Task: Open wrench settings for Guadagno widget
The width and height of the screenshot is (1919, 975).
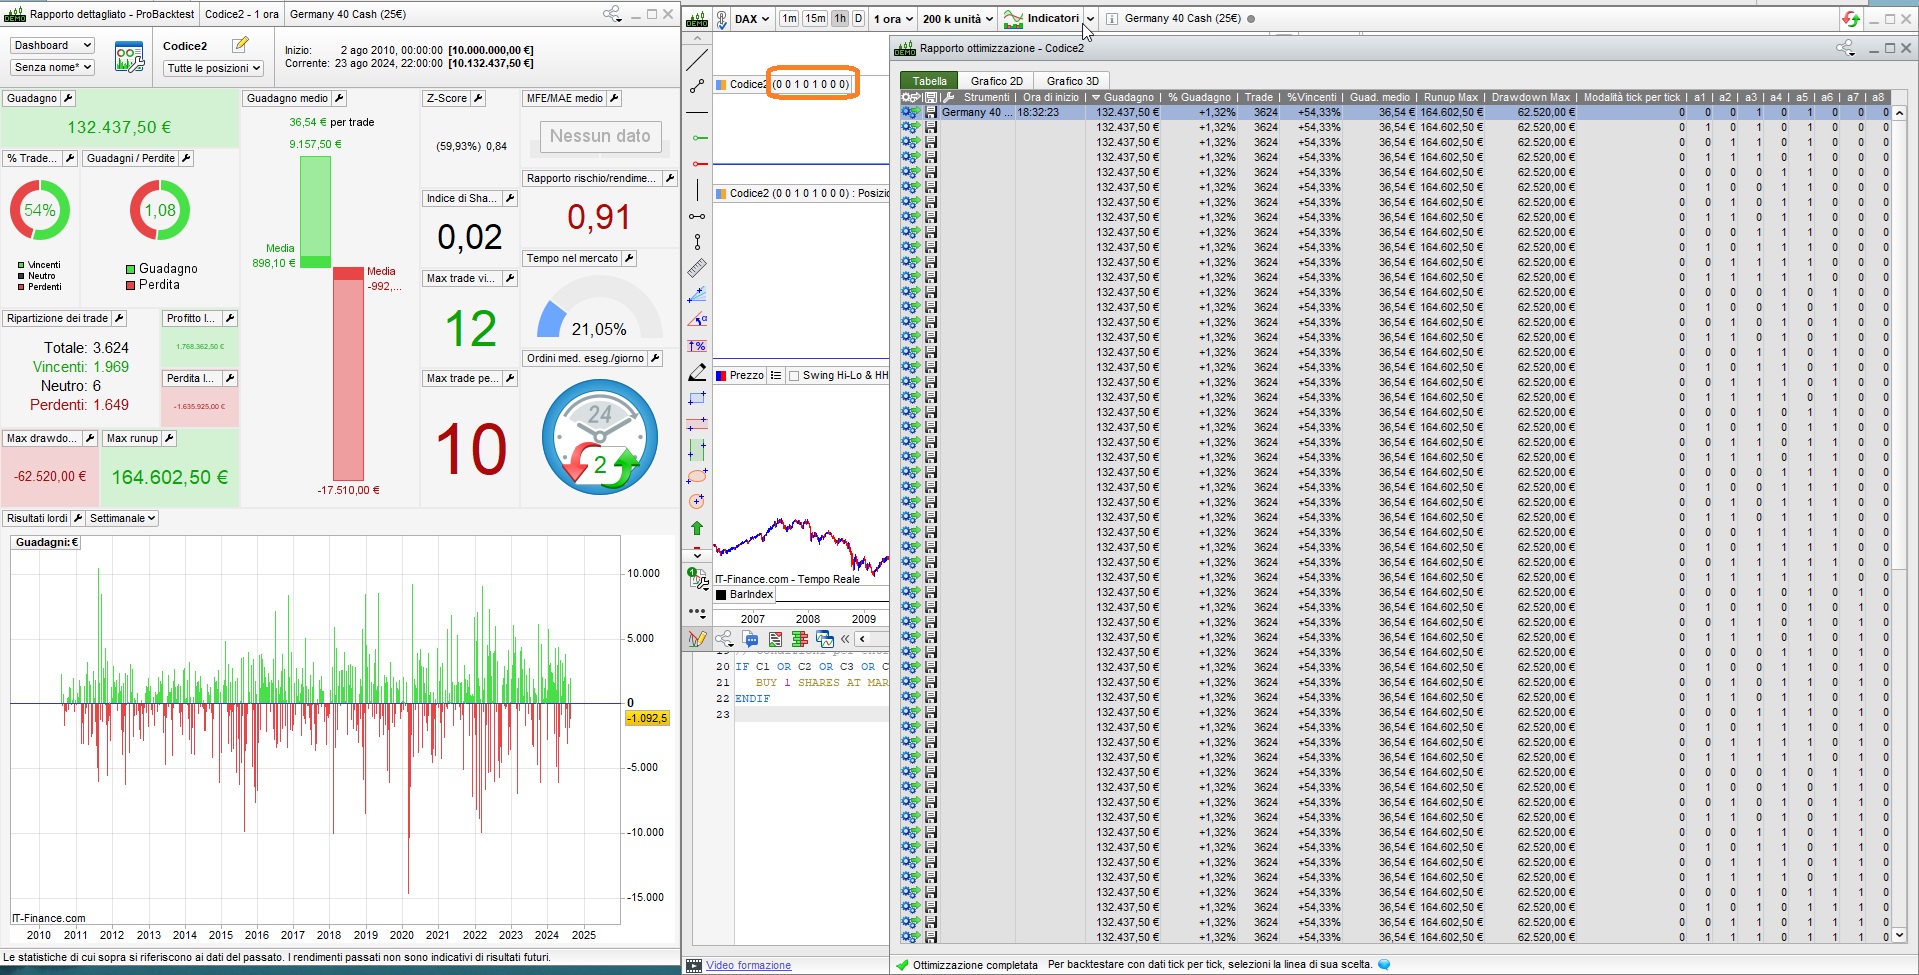Action: click(x=68, y=98)
